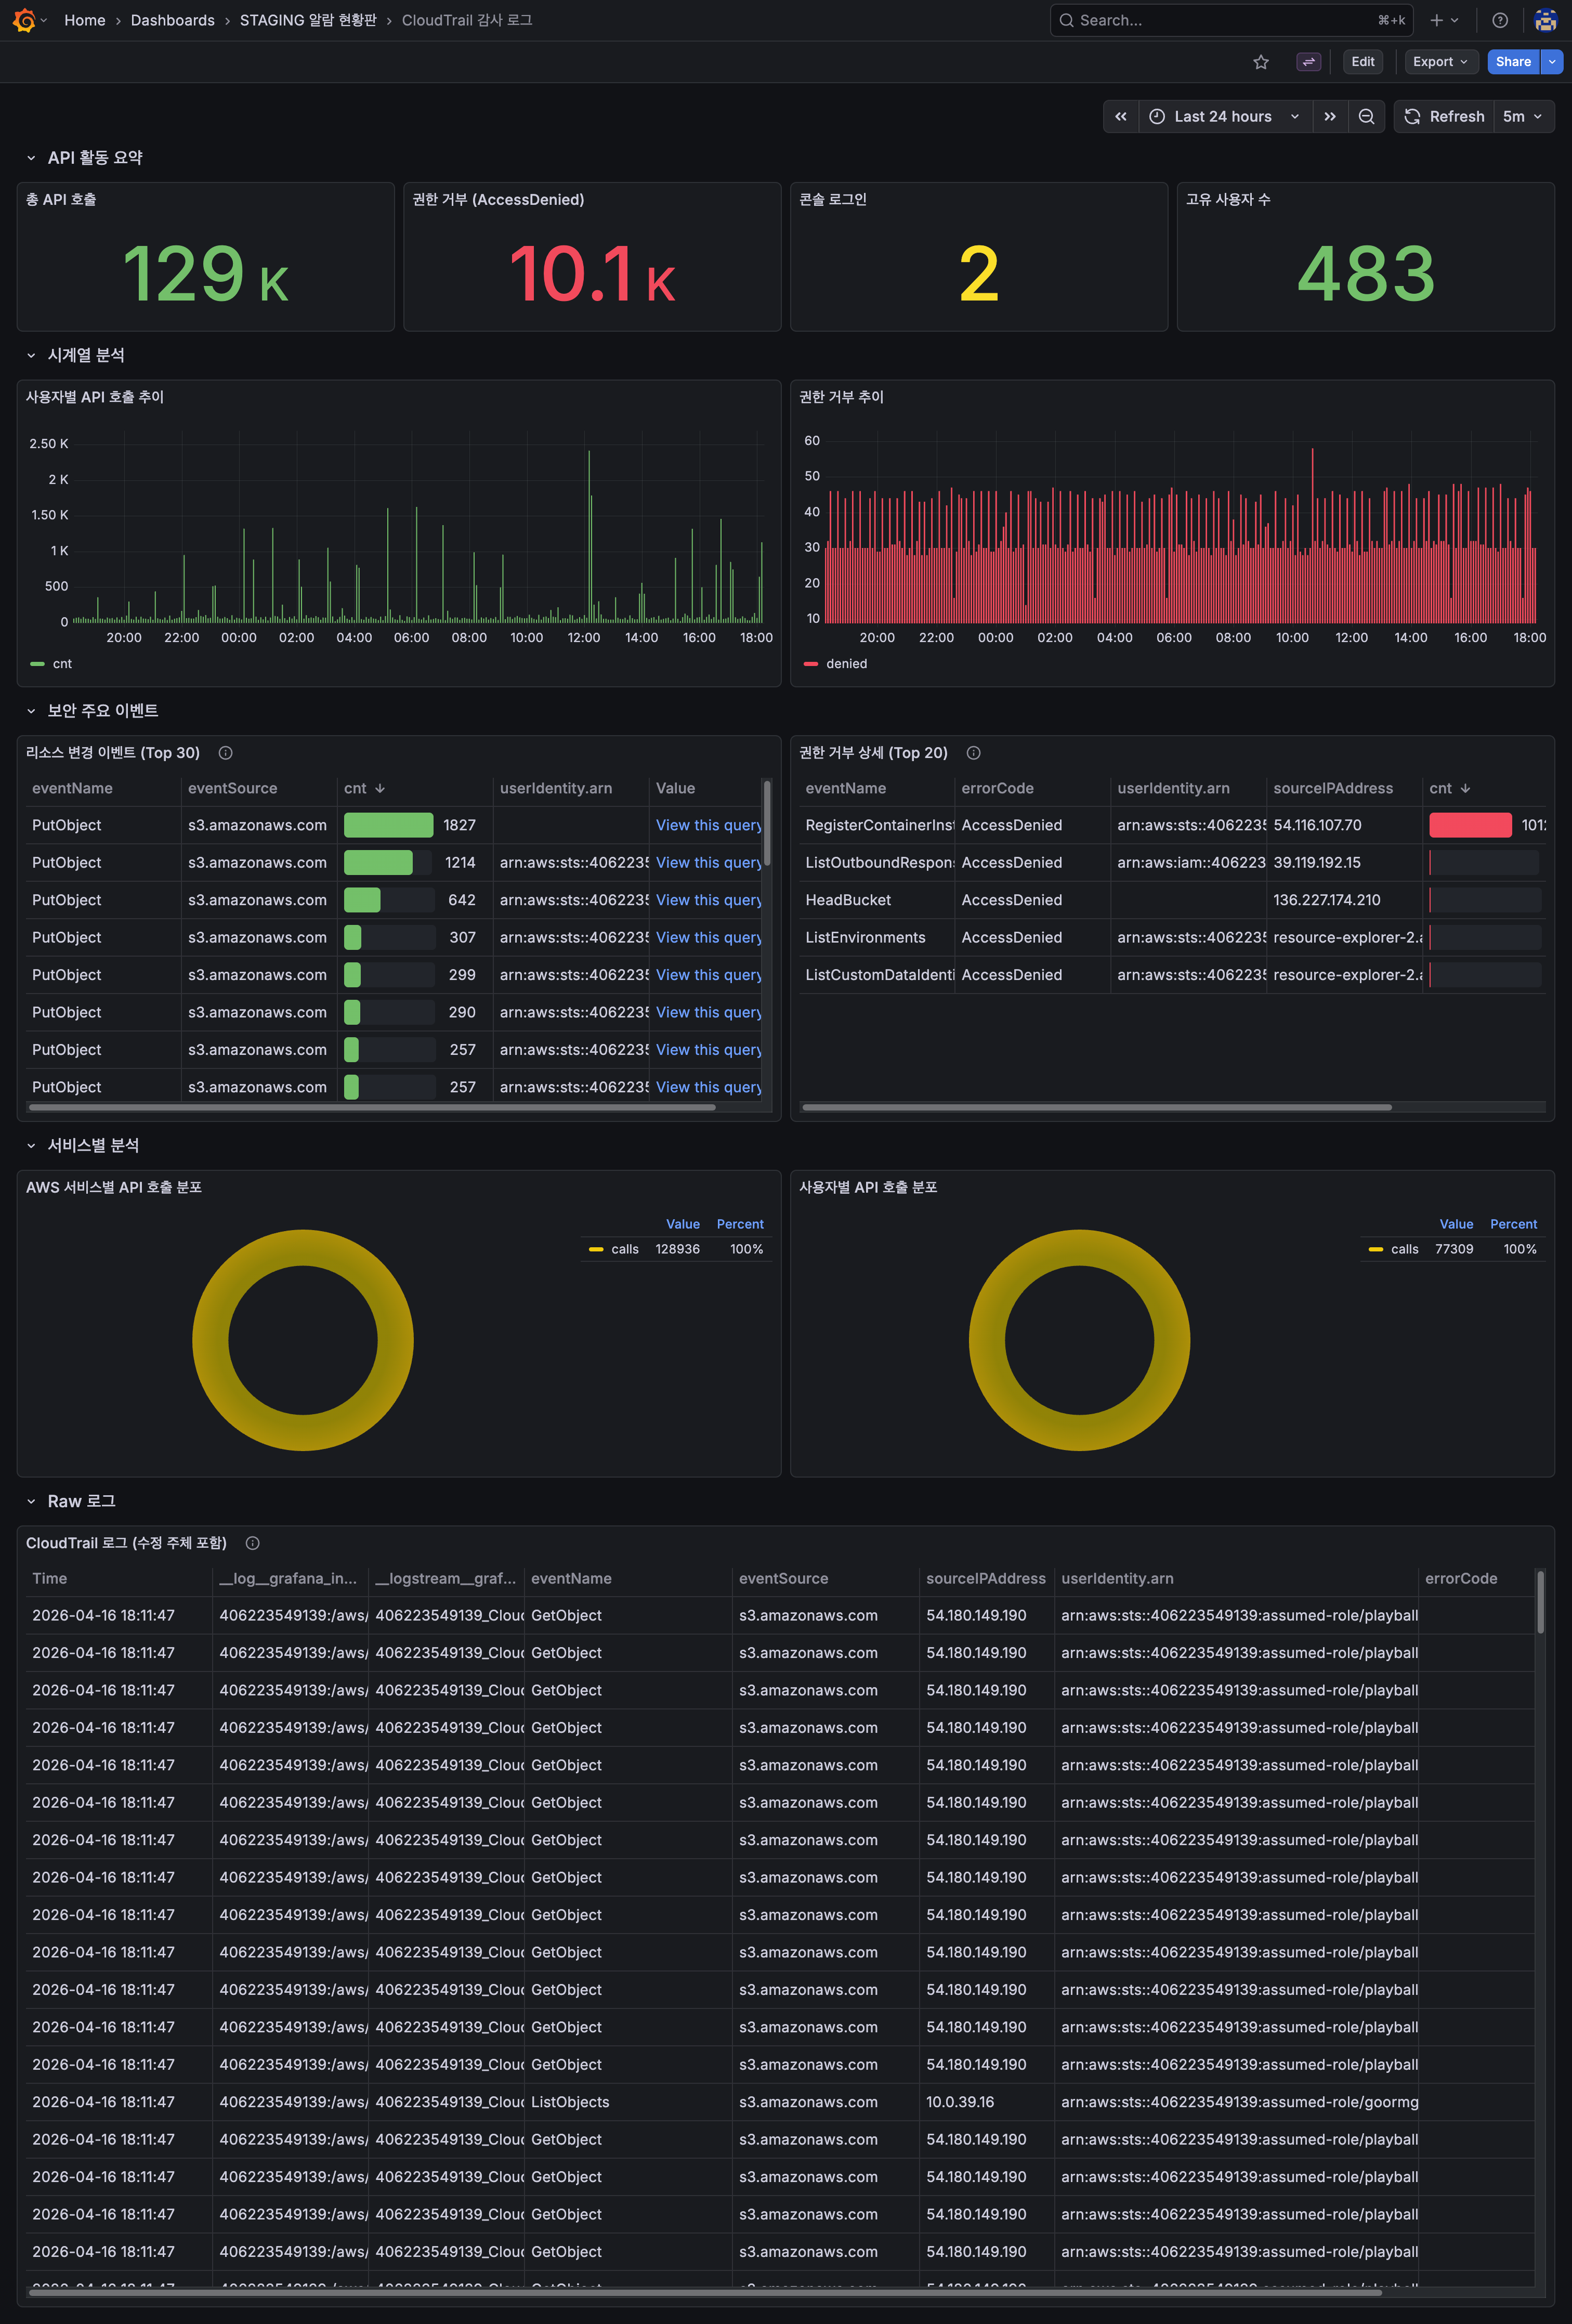Screen dimensions: 1572x2324
Task: Open the Last 24 hours time picker
Action: click(1222, 117)
